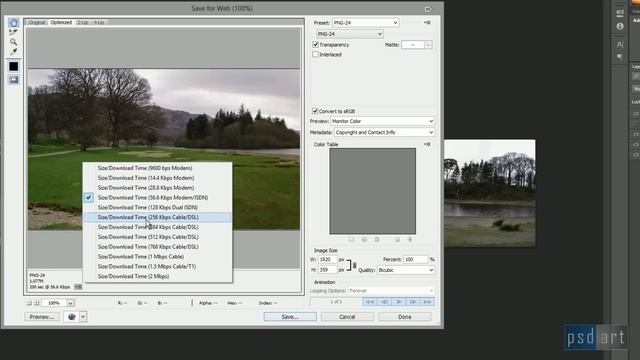The width and height of the screenshot is (640, 360).
Task: Choose 512 Kbps Cable/DSL download time
Action: [x=158, y=237]
